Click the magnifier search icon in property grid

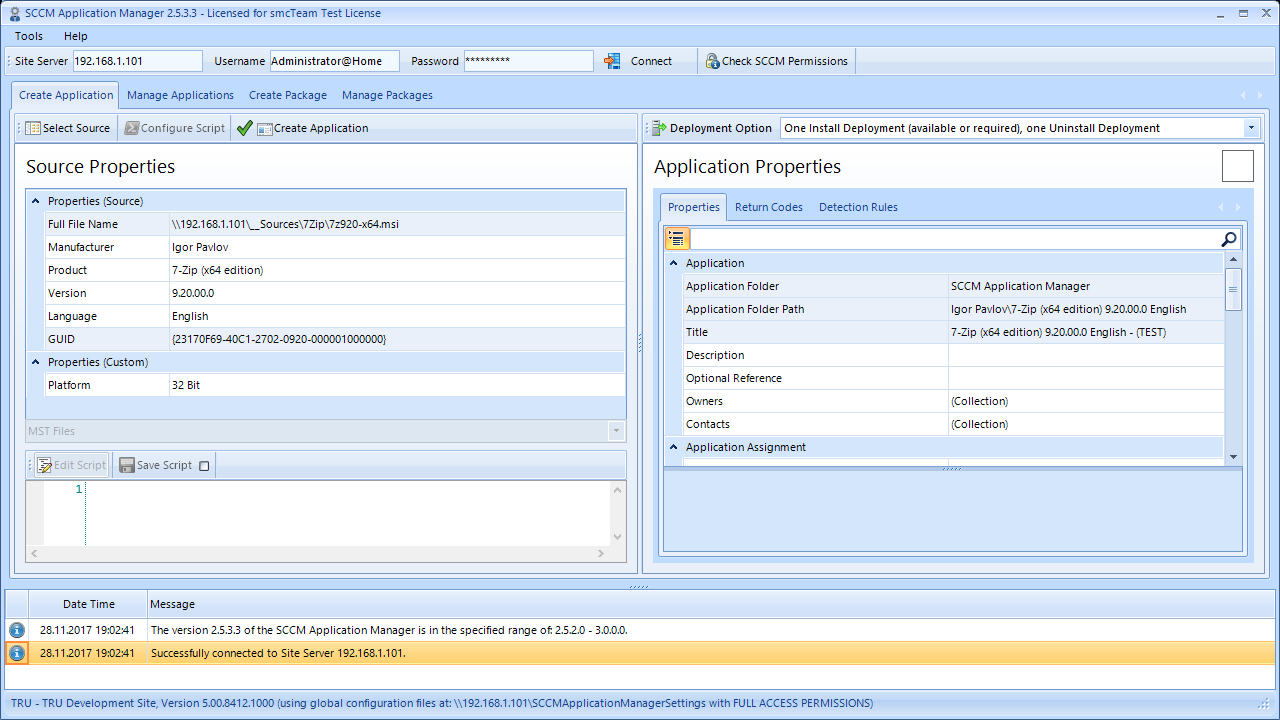(1229, 239)
